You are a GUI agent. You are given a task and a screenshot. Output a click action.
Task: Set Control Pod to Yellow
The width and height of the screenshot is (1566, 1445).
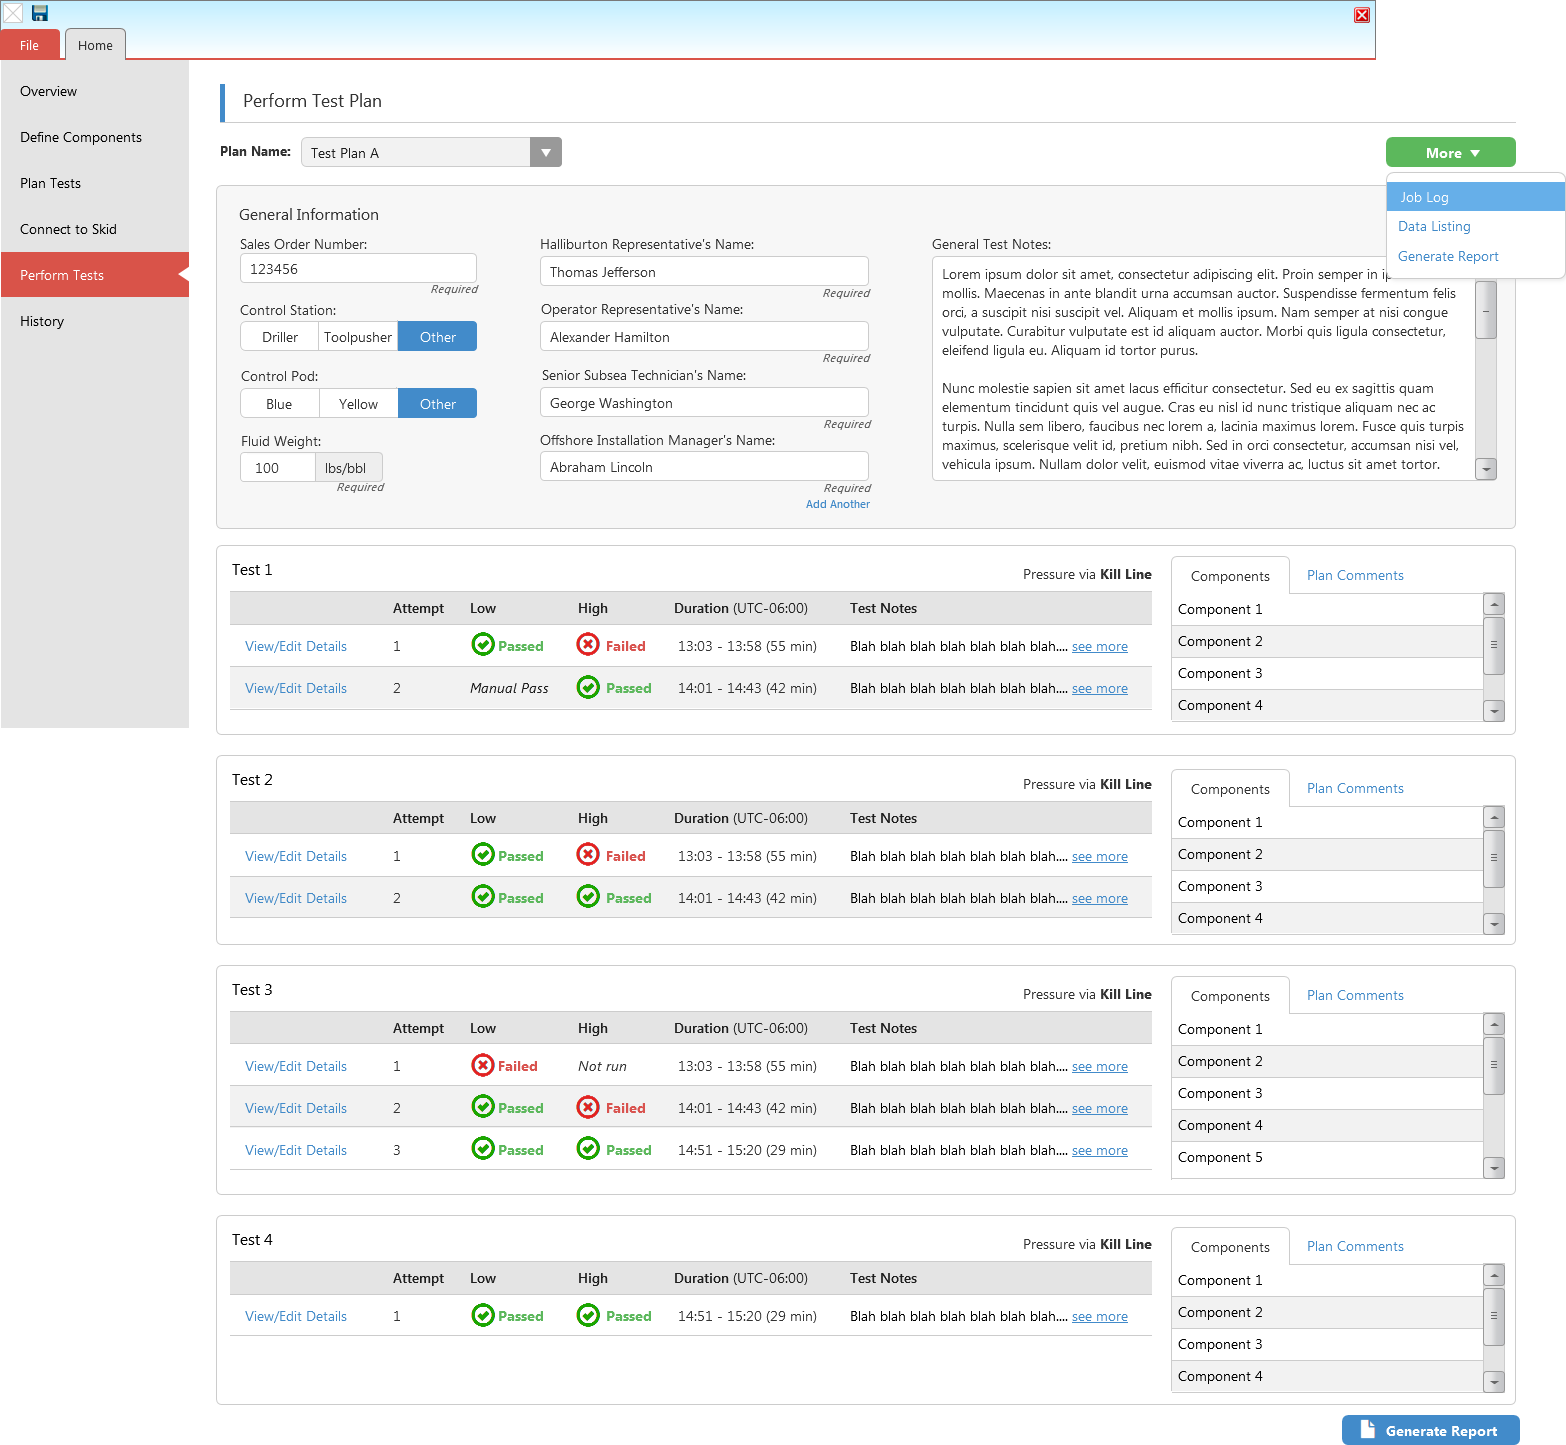[358, 404]
